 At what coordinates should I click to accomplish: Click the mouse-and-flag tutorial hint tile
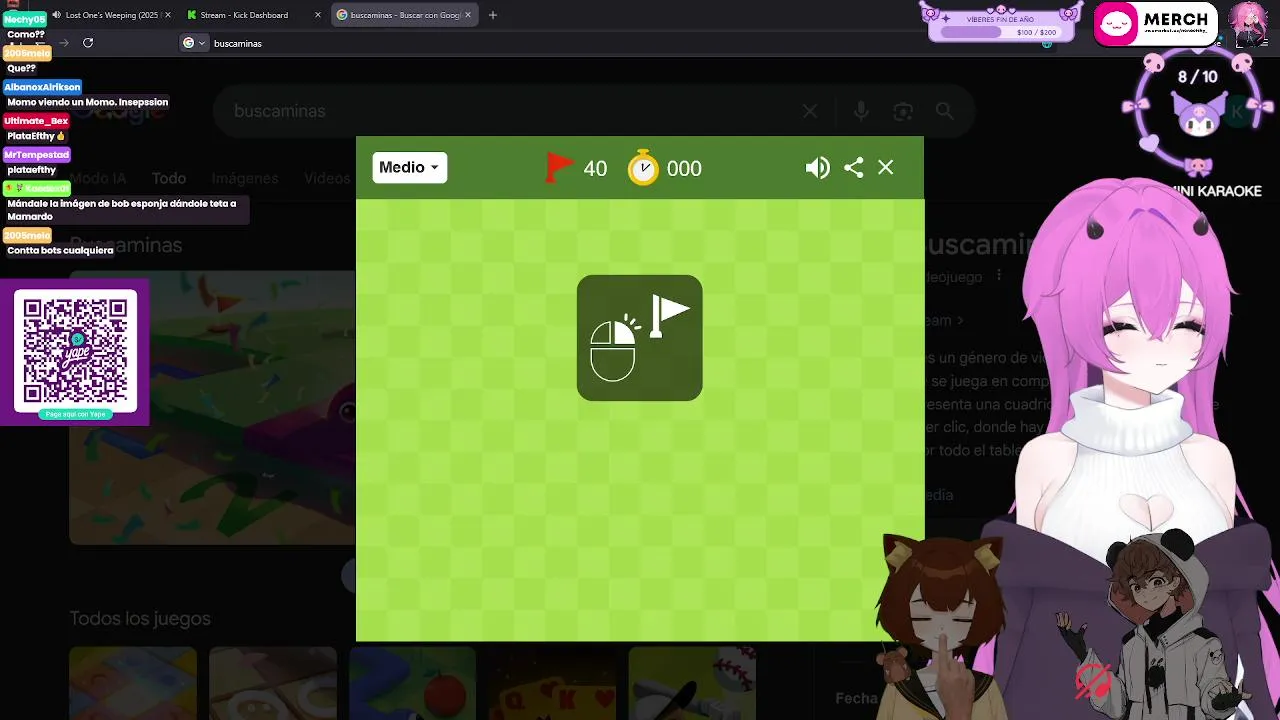[640, 338]
